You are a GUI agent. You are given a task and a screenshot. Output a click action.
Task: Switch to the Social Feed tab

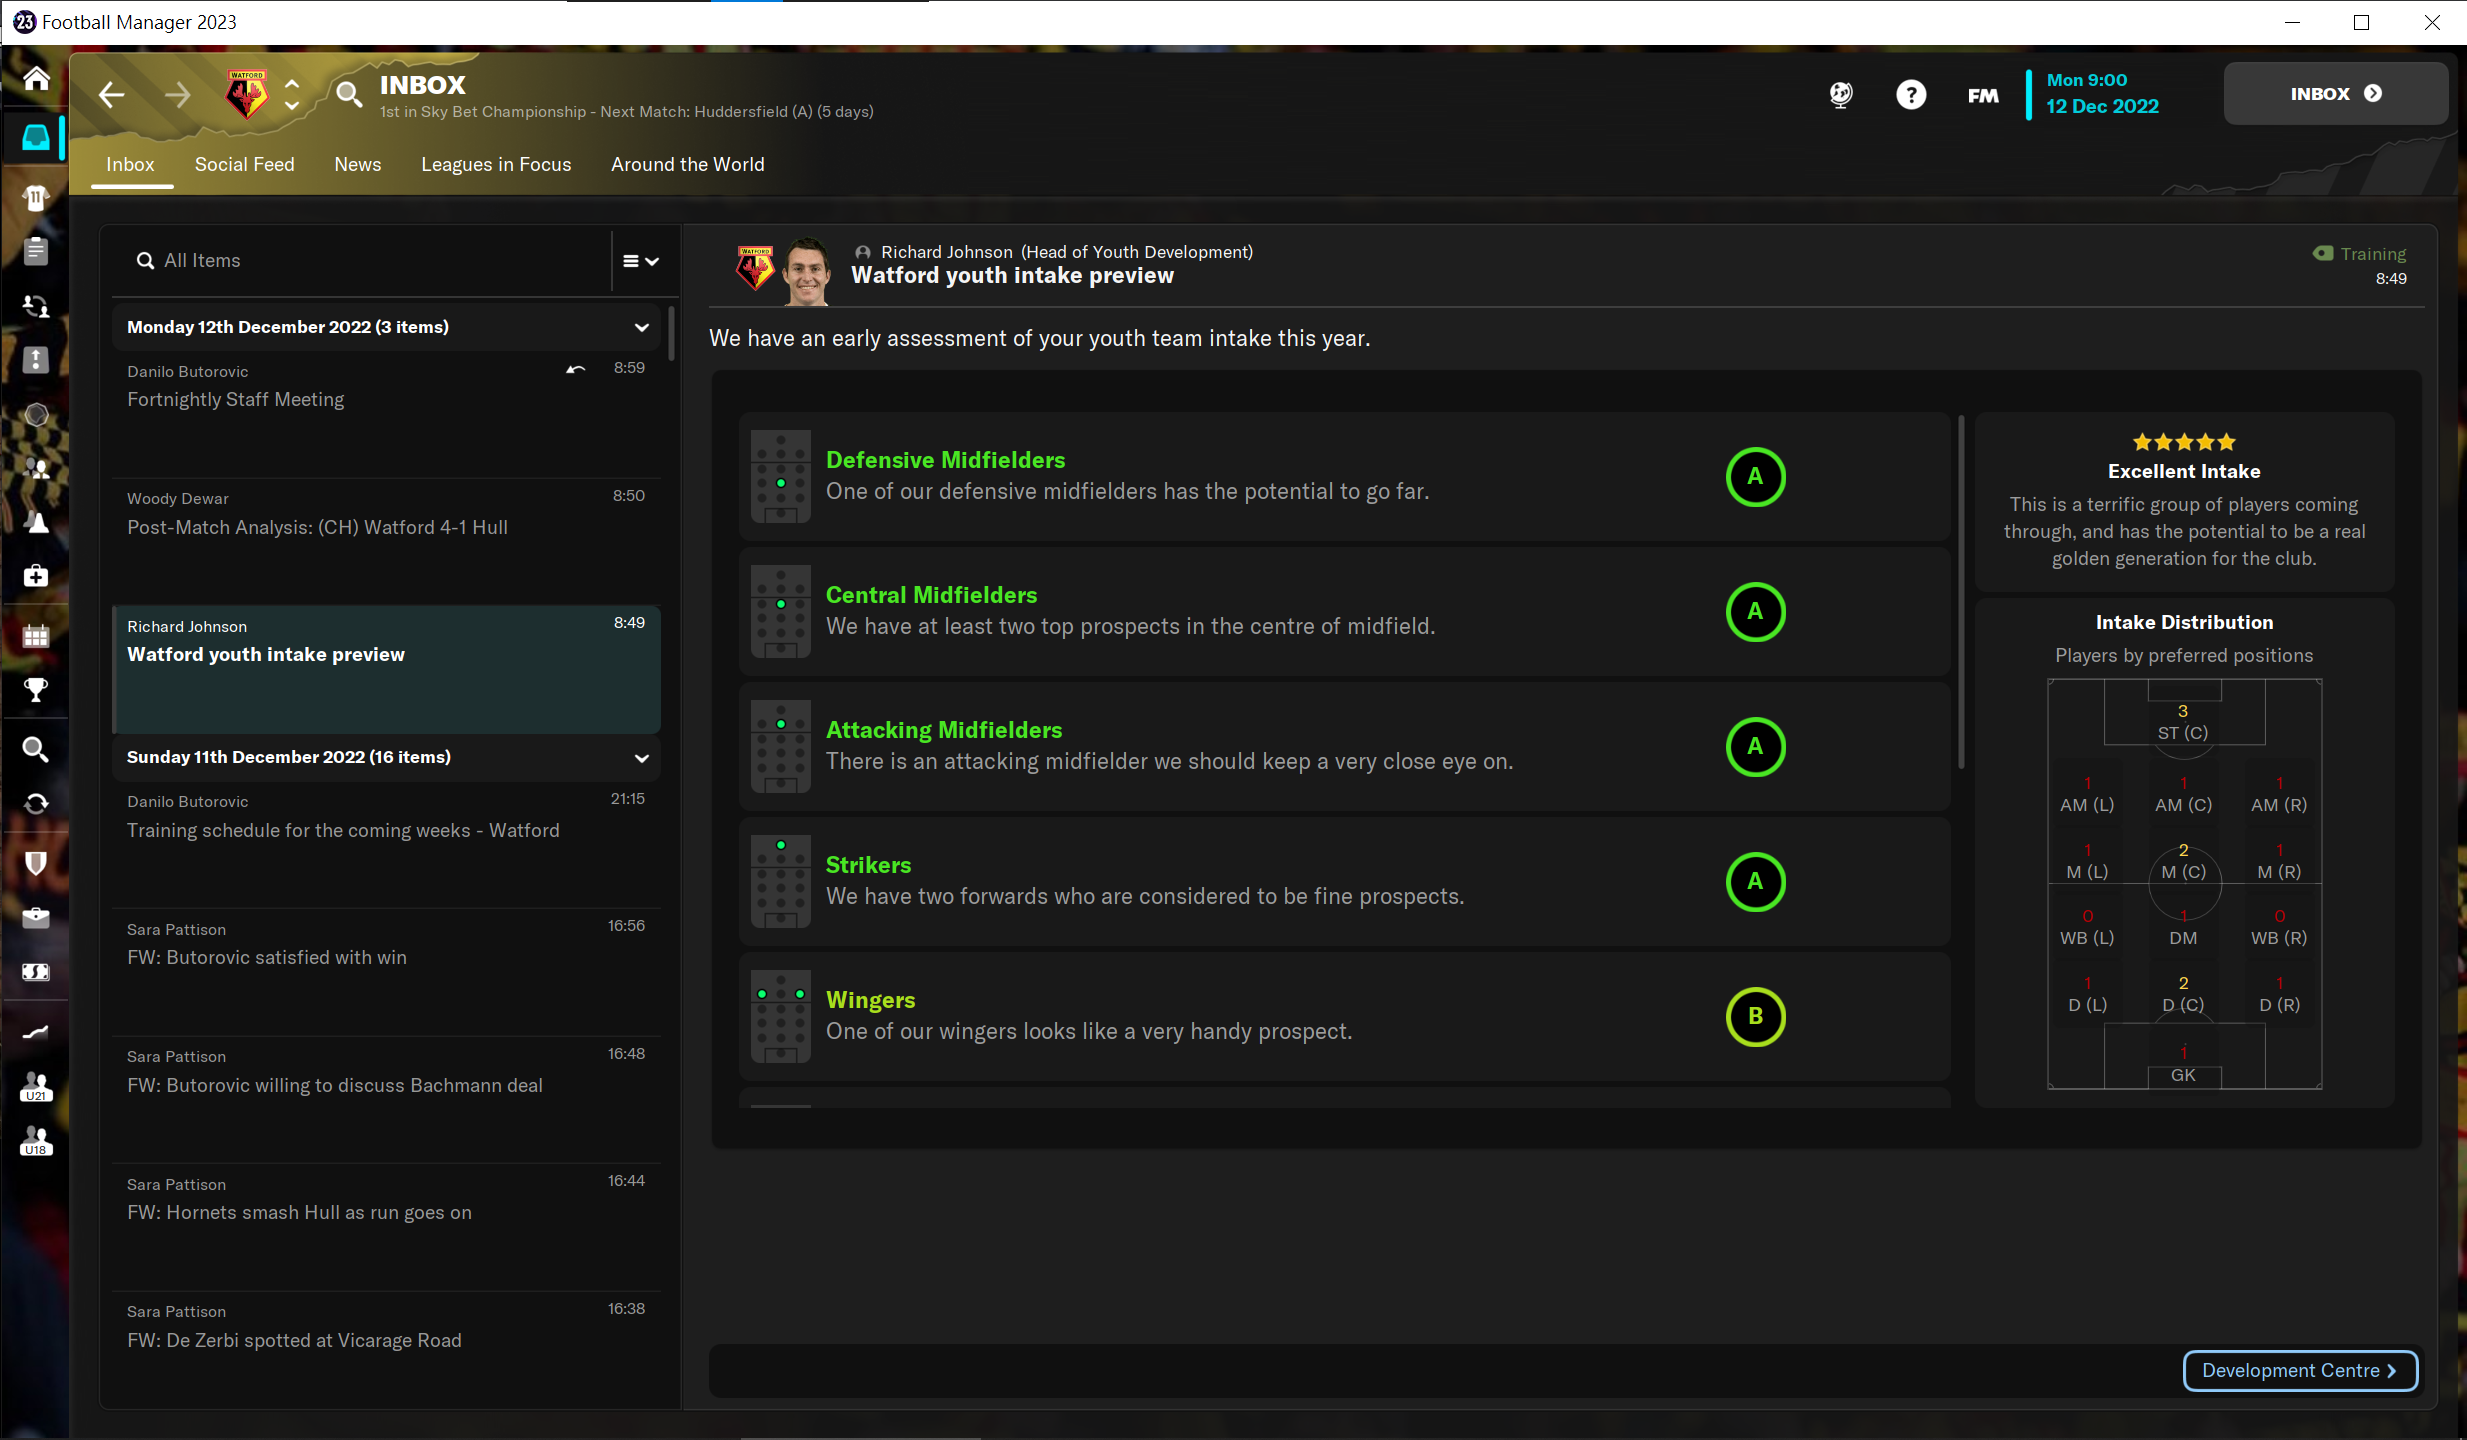point(245,164)
